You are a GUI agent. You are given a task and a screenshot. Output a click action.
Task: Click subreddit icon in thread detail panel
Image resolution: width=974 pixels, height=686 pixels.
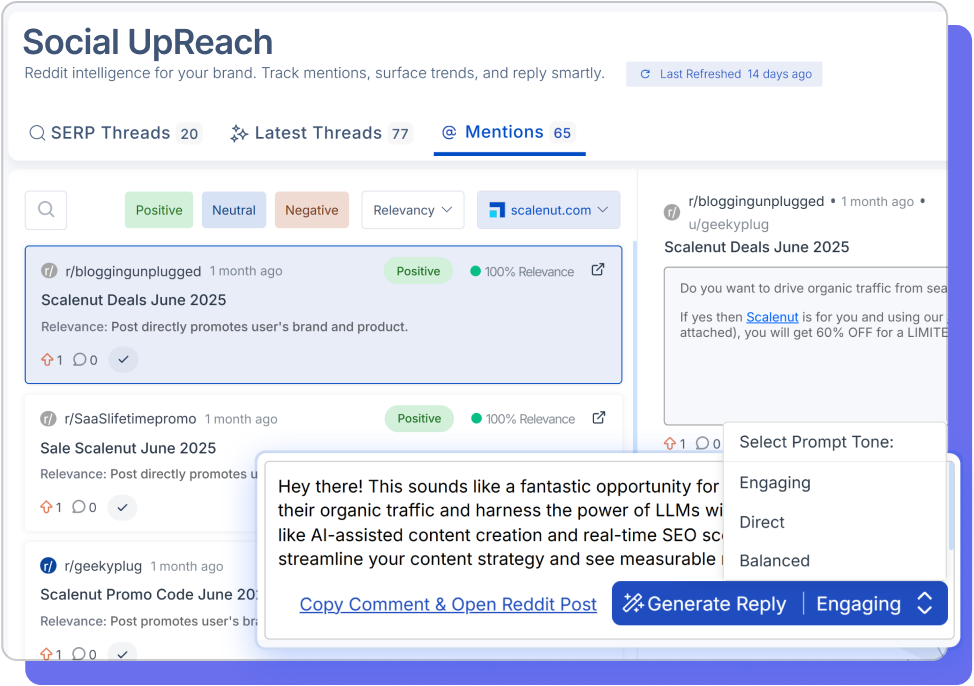672,213
